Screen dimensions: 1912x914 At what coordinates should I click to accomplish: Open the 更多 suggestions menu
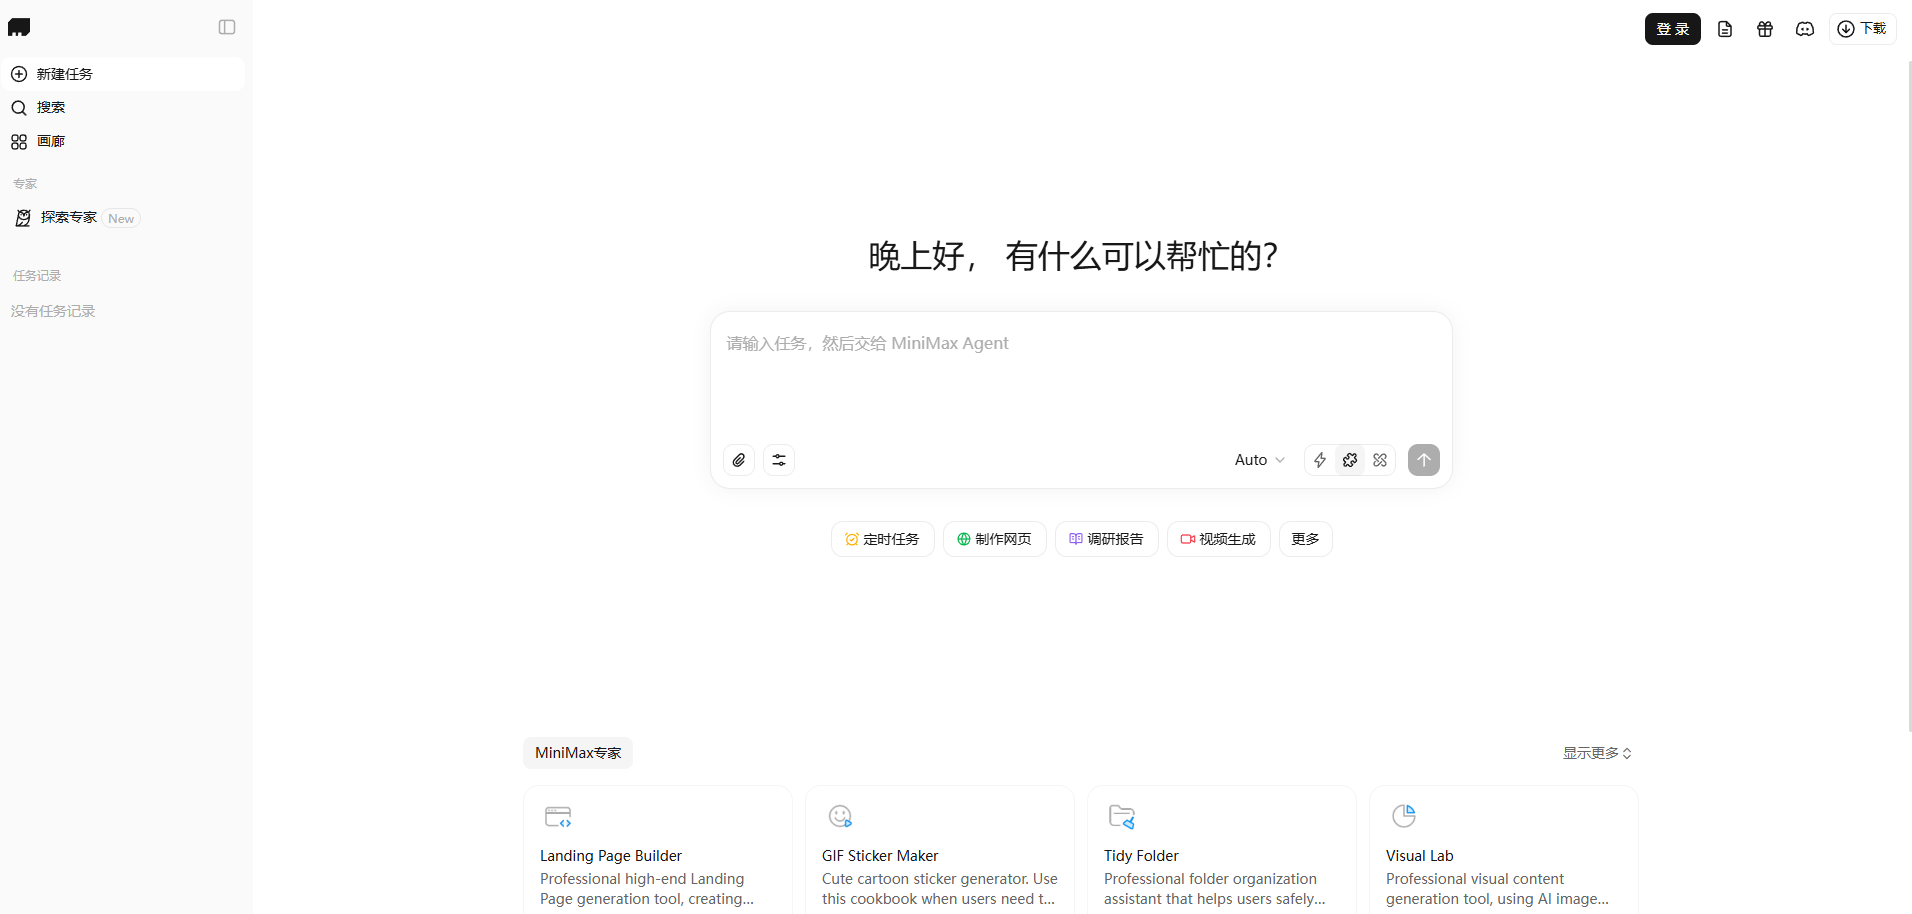(x=1305, y=539)
